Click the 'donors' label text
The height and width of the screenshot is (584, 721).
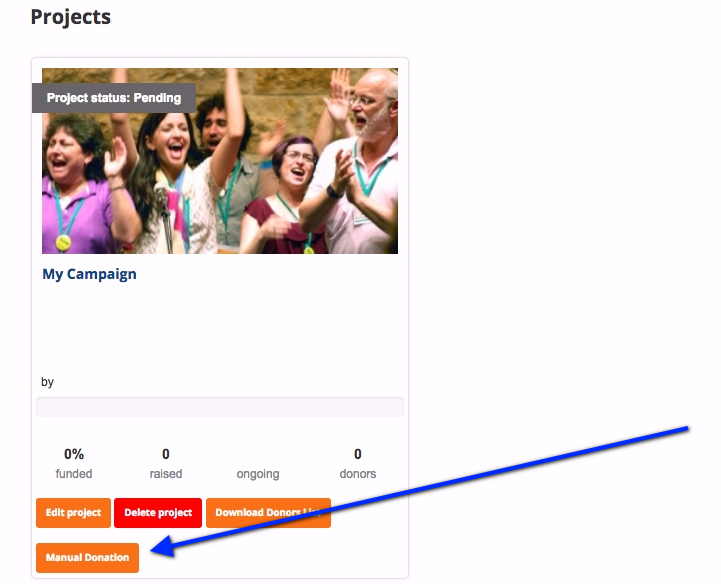click(358, 474)
